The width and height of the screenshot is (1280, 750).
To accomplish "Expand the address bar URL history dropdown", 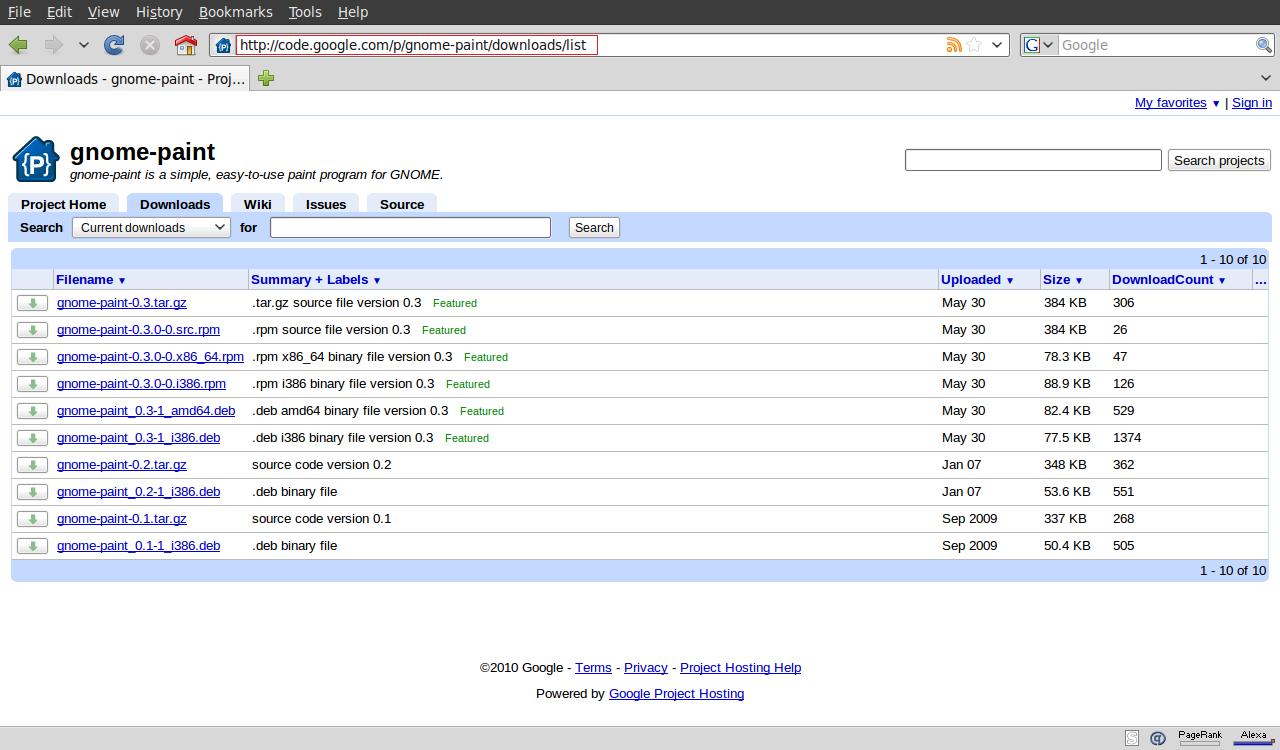I will [x=997, y=45].
